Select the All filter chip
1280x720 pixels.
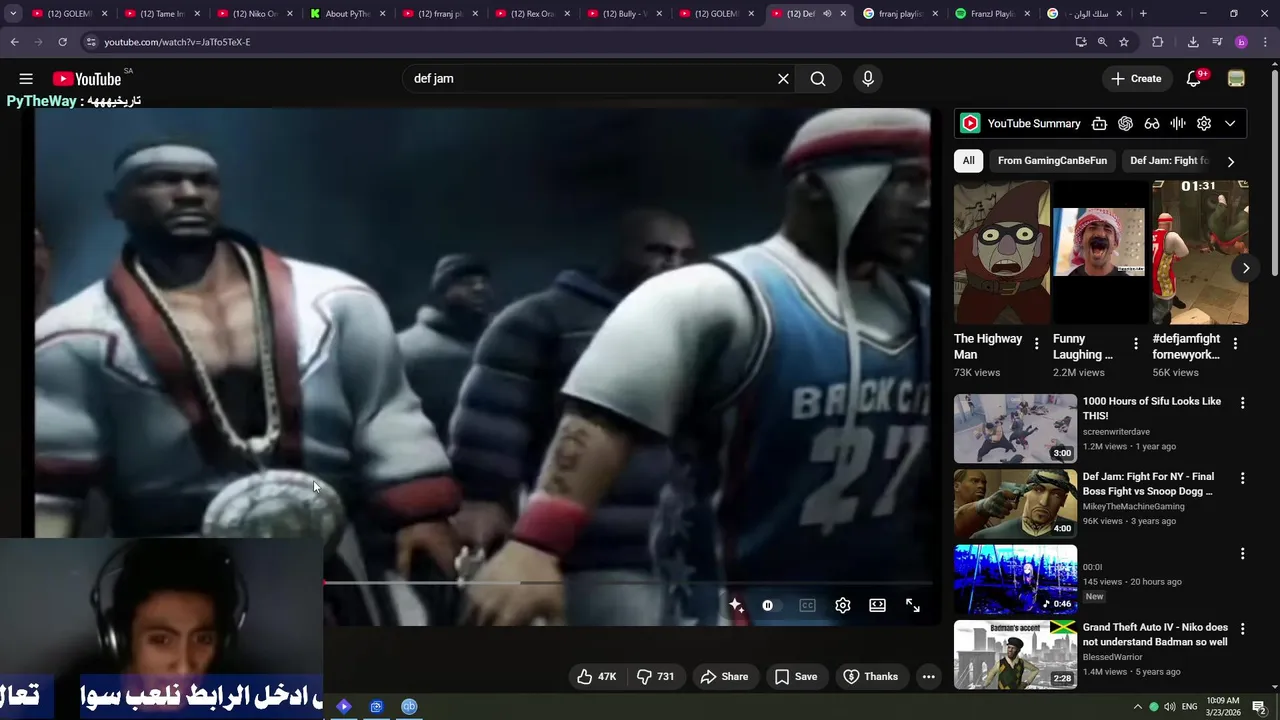(968, 161)
